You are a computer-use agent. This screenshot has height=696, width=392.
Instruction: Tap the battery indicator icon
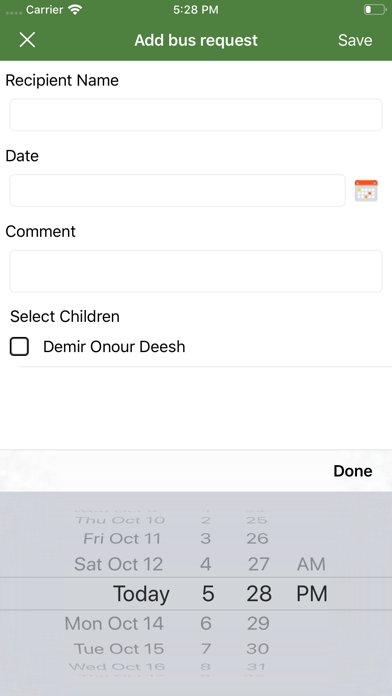[374, 10]
